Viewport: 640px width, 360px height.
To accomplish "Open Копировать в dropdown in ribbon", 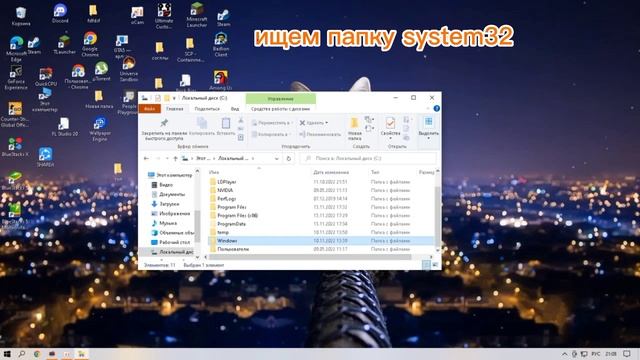I will pos(271,134).
